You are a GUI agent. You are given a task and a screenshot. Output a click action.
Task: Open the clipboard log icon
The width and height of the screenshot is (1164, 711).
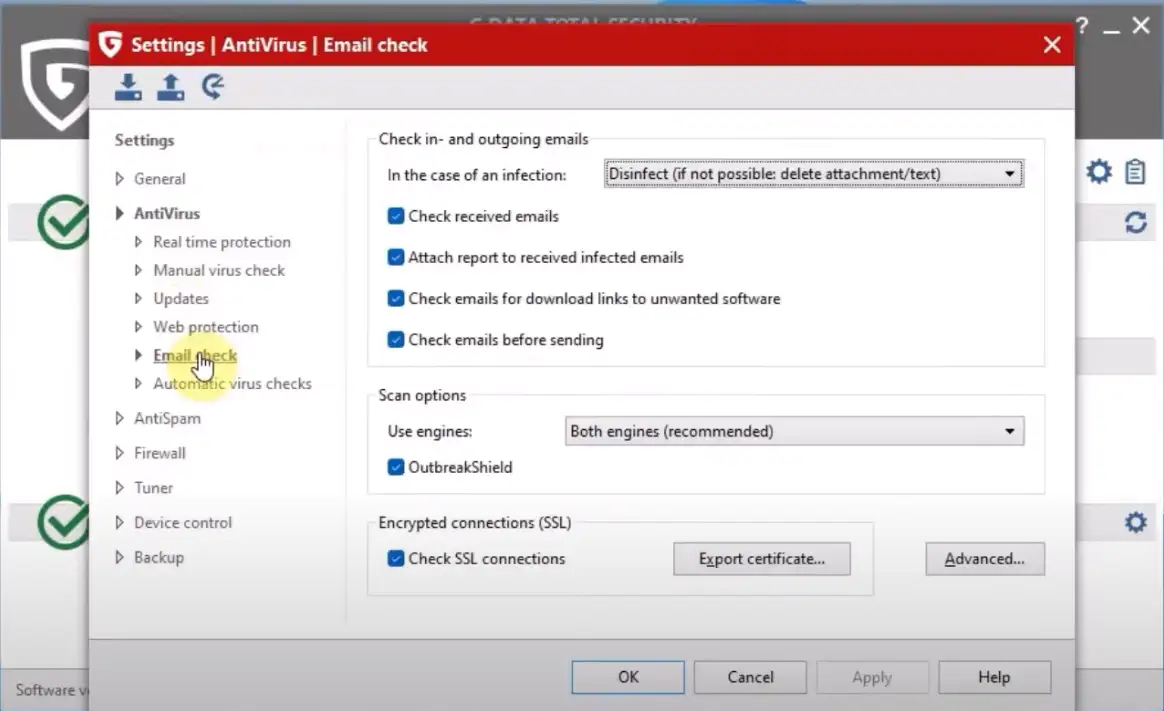pos(1135,172)
